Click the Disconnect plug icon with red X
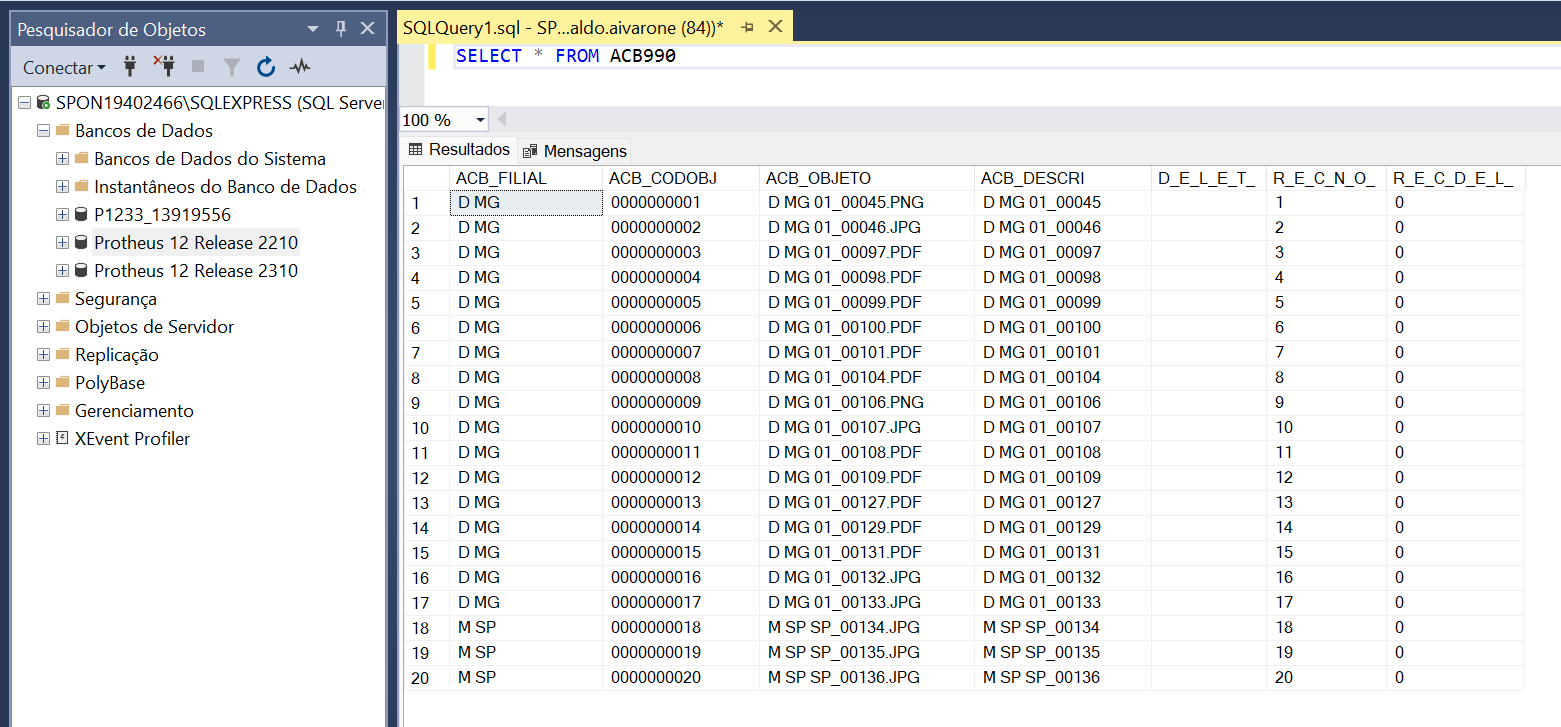 pyautogui.click(x=163, y=67)
